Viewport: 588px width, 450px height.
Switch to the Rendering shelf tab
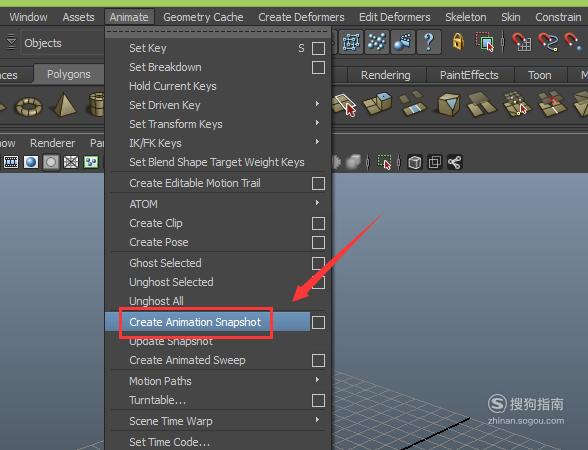pyautogui.click(x=386, y=75)
